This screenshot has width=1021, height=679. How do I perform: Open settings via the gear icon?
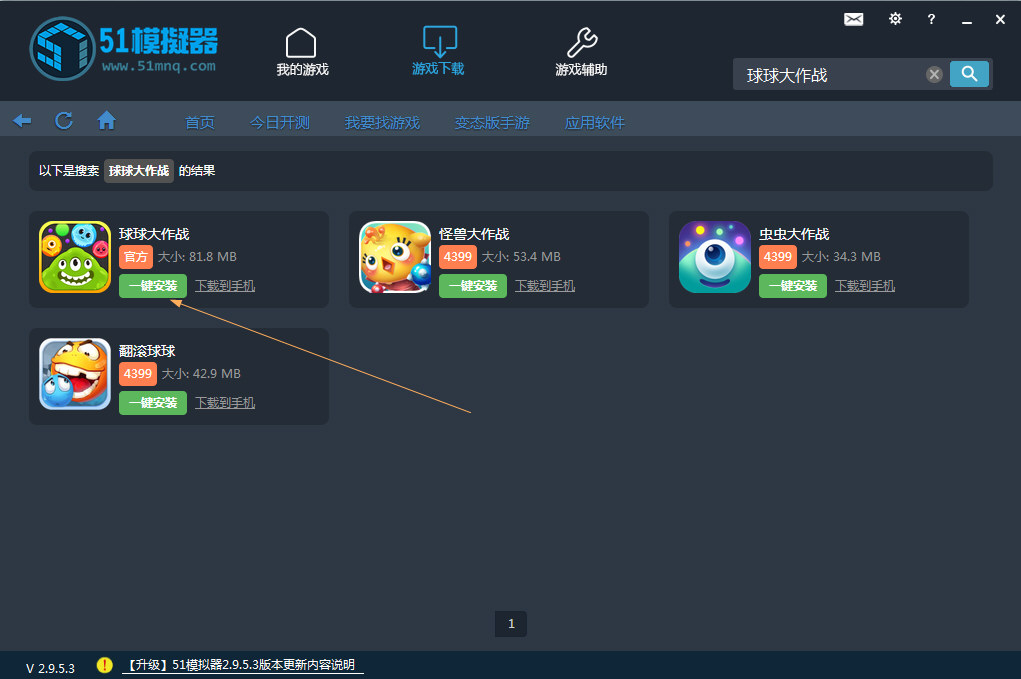895,18
